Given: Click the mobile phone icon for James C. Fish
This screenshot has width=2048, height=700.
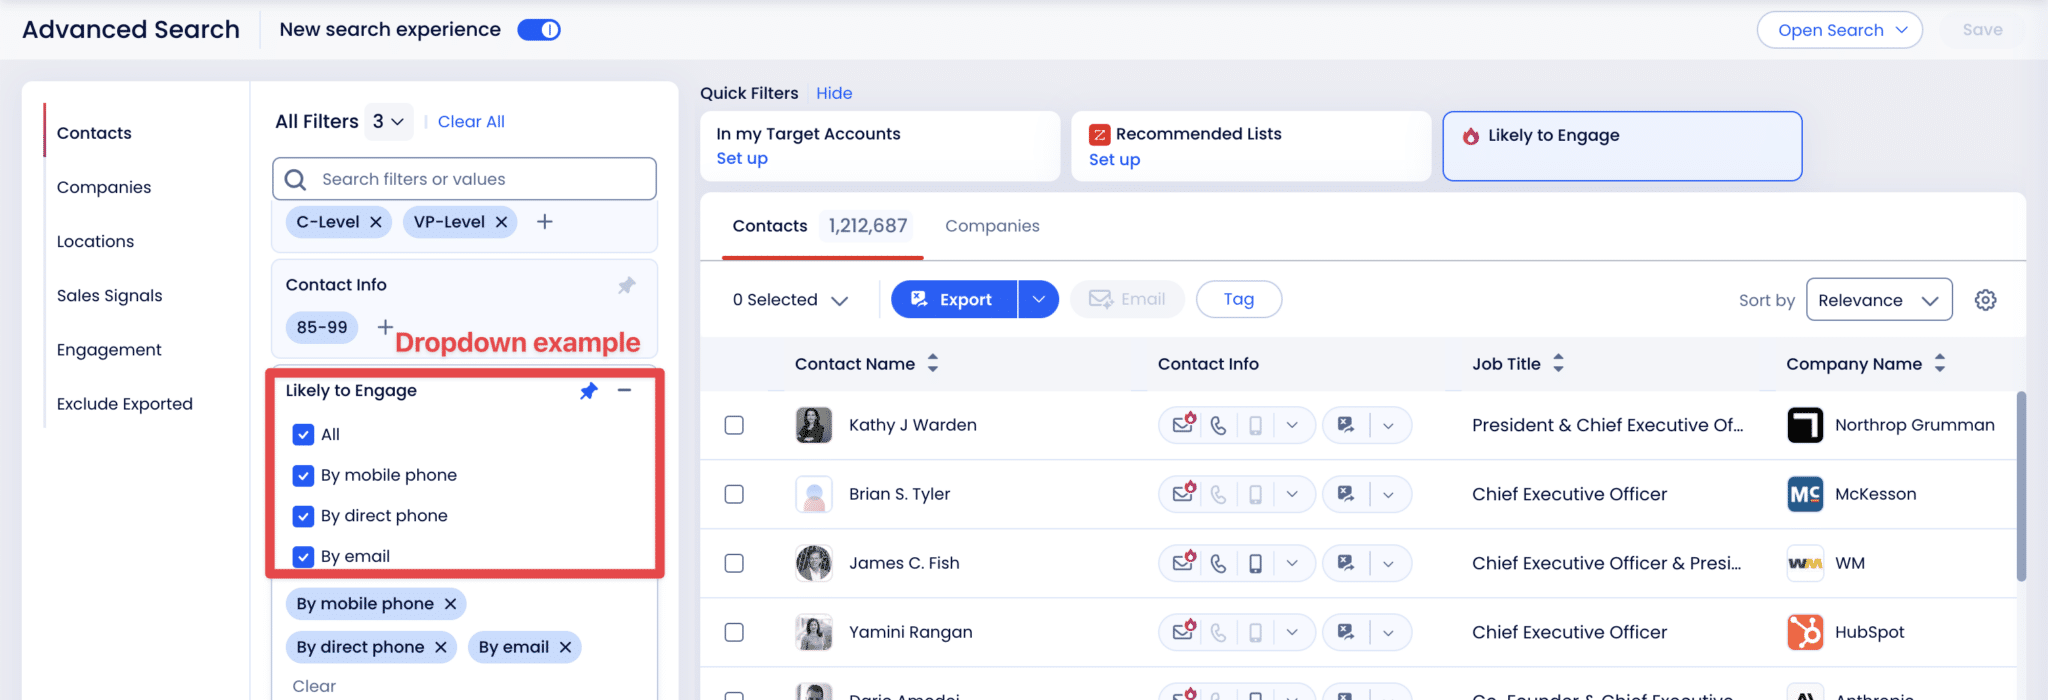Looking at the screenshot, I should tap(1254, 562).
